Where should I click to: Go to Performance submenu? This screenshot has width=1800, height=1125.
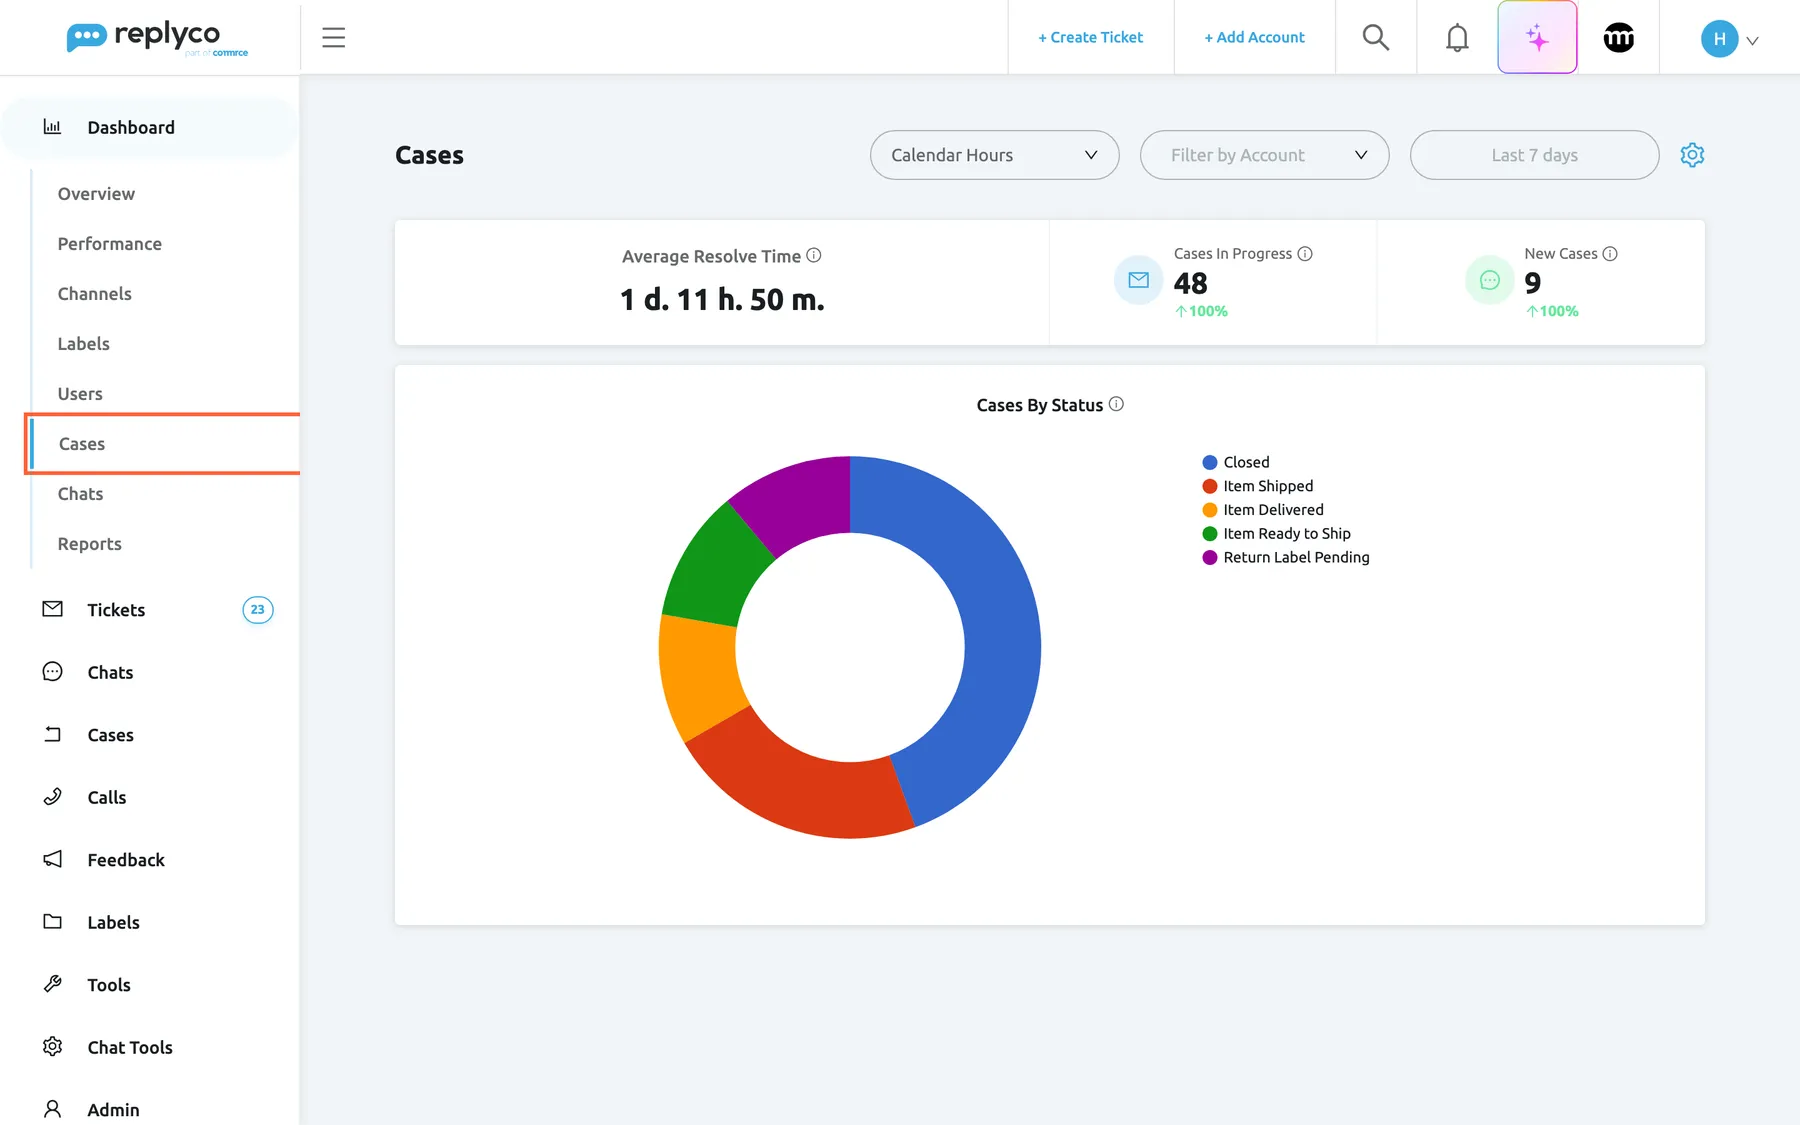click(110, 244)
